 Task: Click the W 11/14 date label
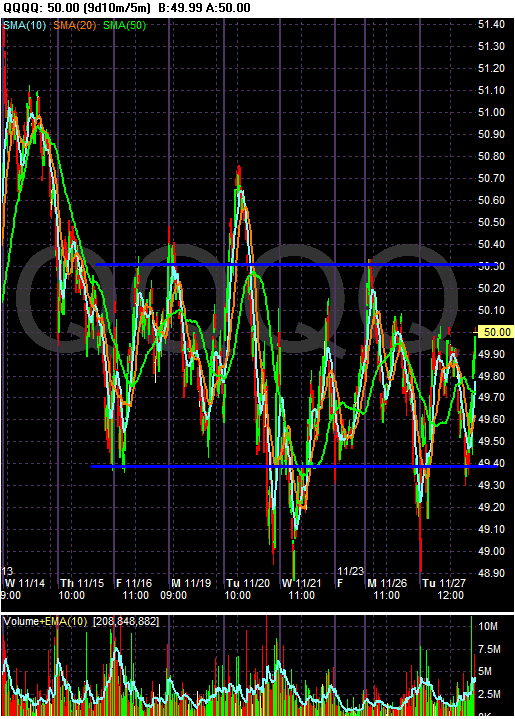point(25,583)
